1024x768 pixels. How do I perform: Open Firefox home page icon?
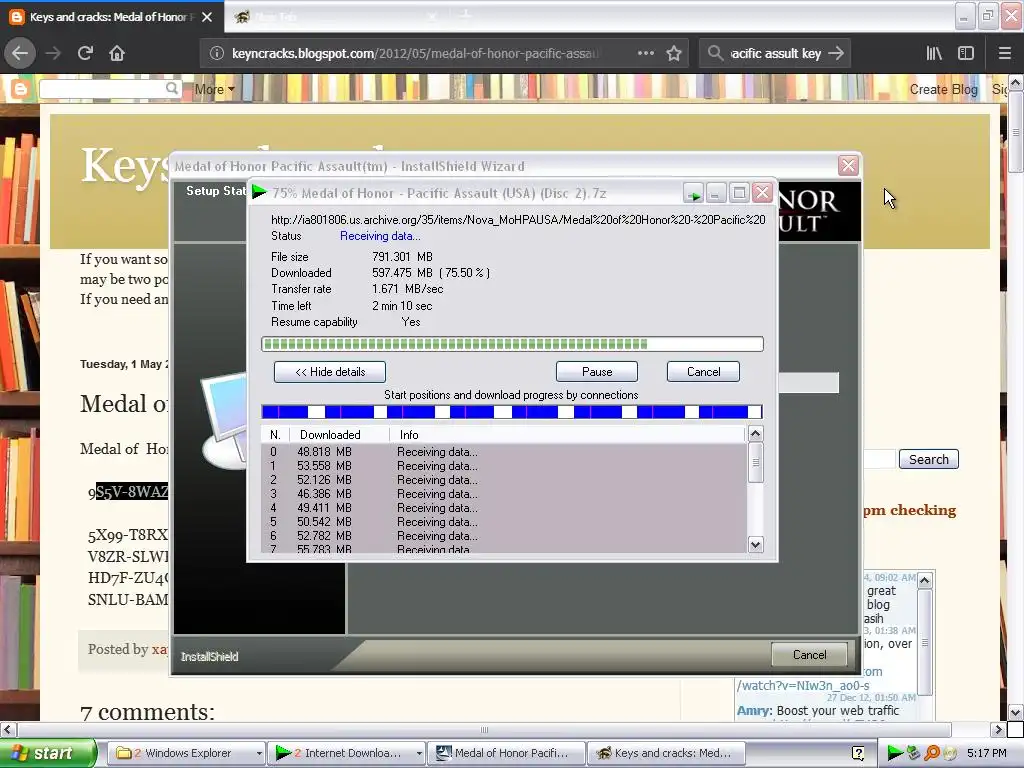pos(117,53)
